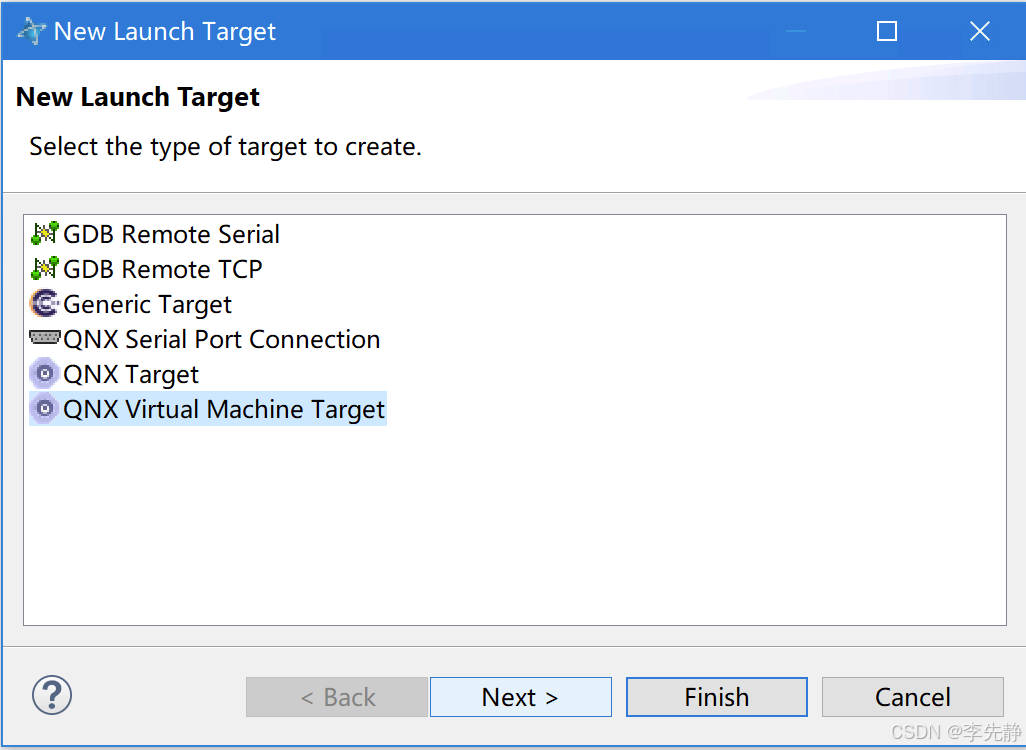Open help via question mark icon
The height and width of the screenshot is (750, 1026).
(x=52, y=695)
